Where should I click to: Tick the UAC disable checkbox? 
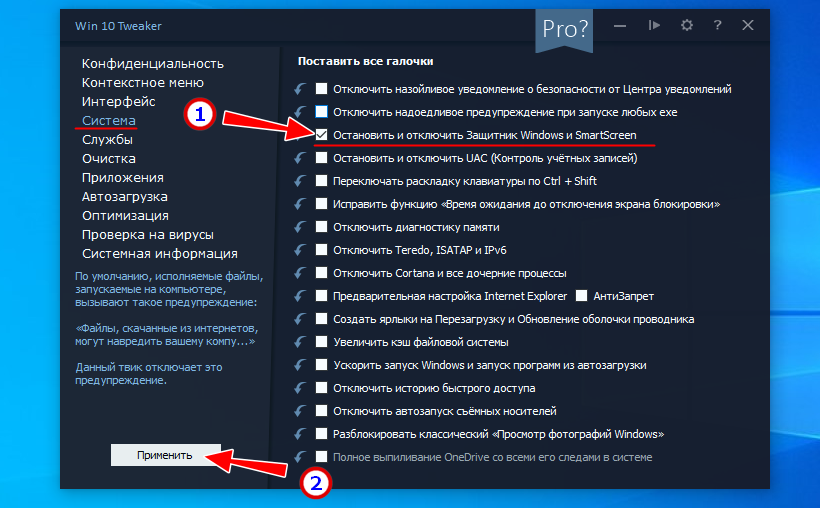coord(322,157)
